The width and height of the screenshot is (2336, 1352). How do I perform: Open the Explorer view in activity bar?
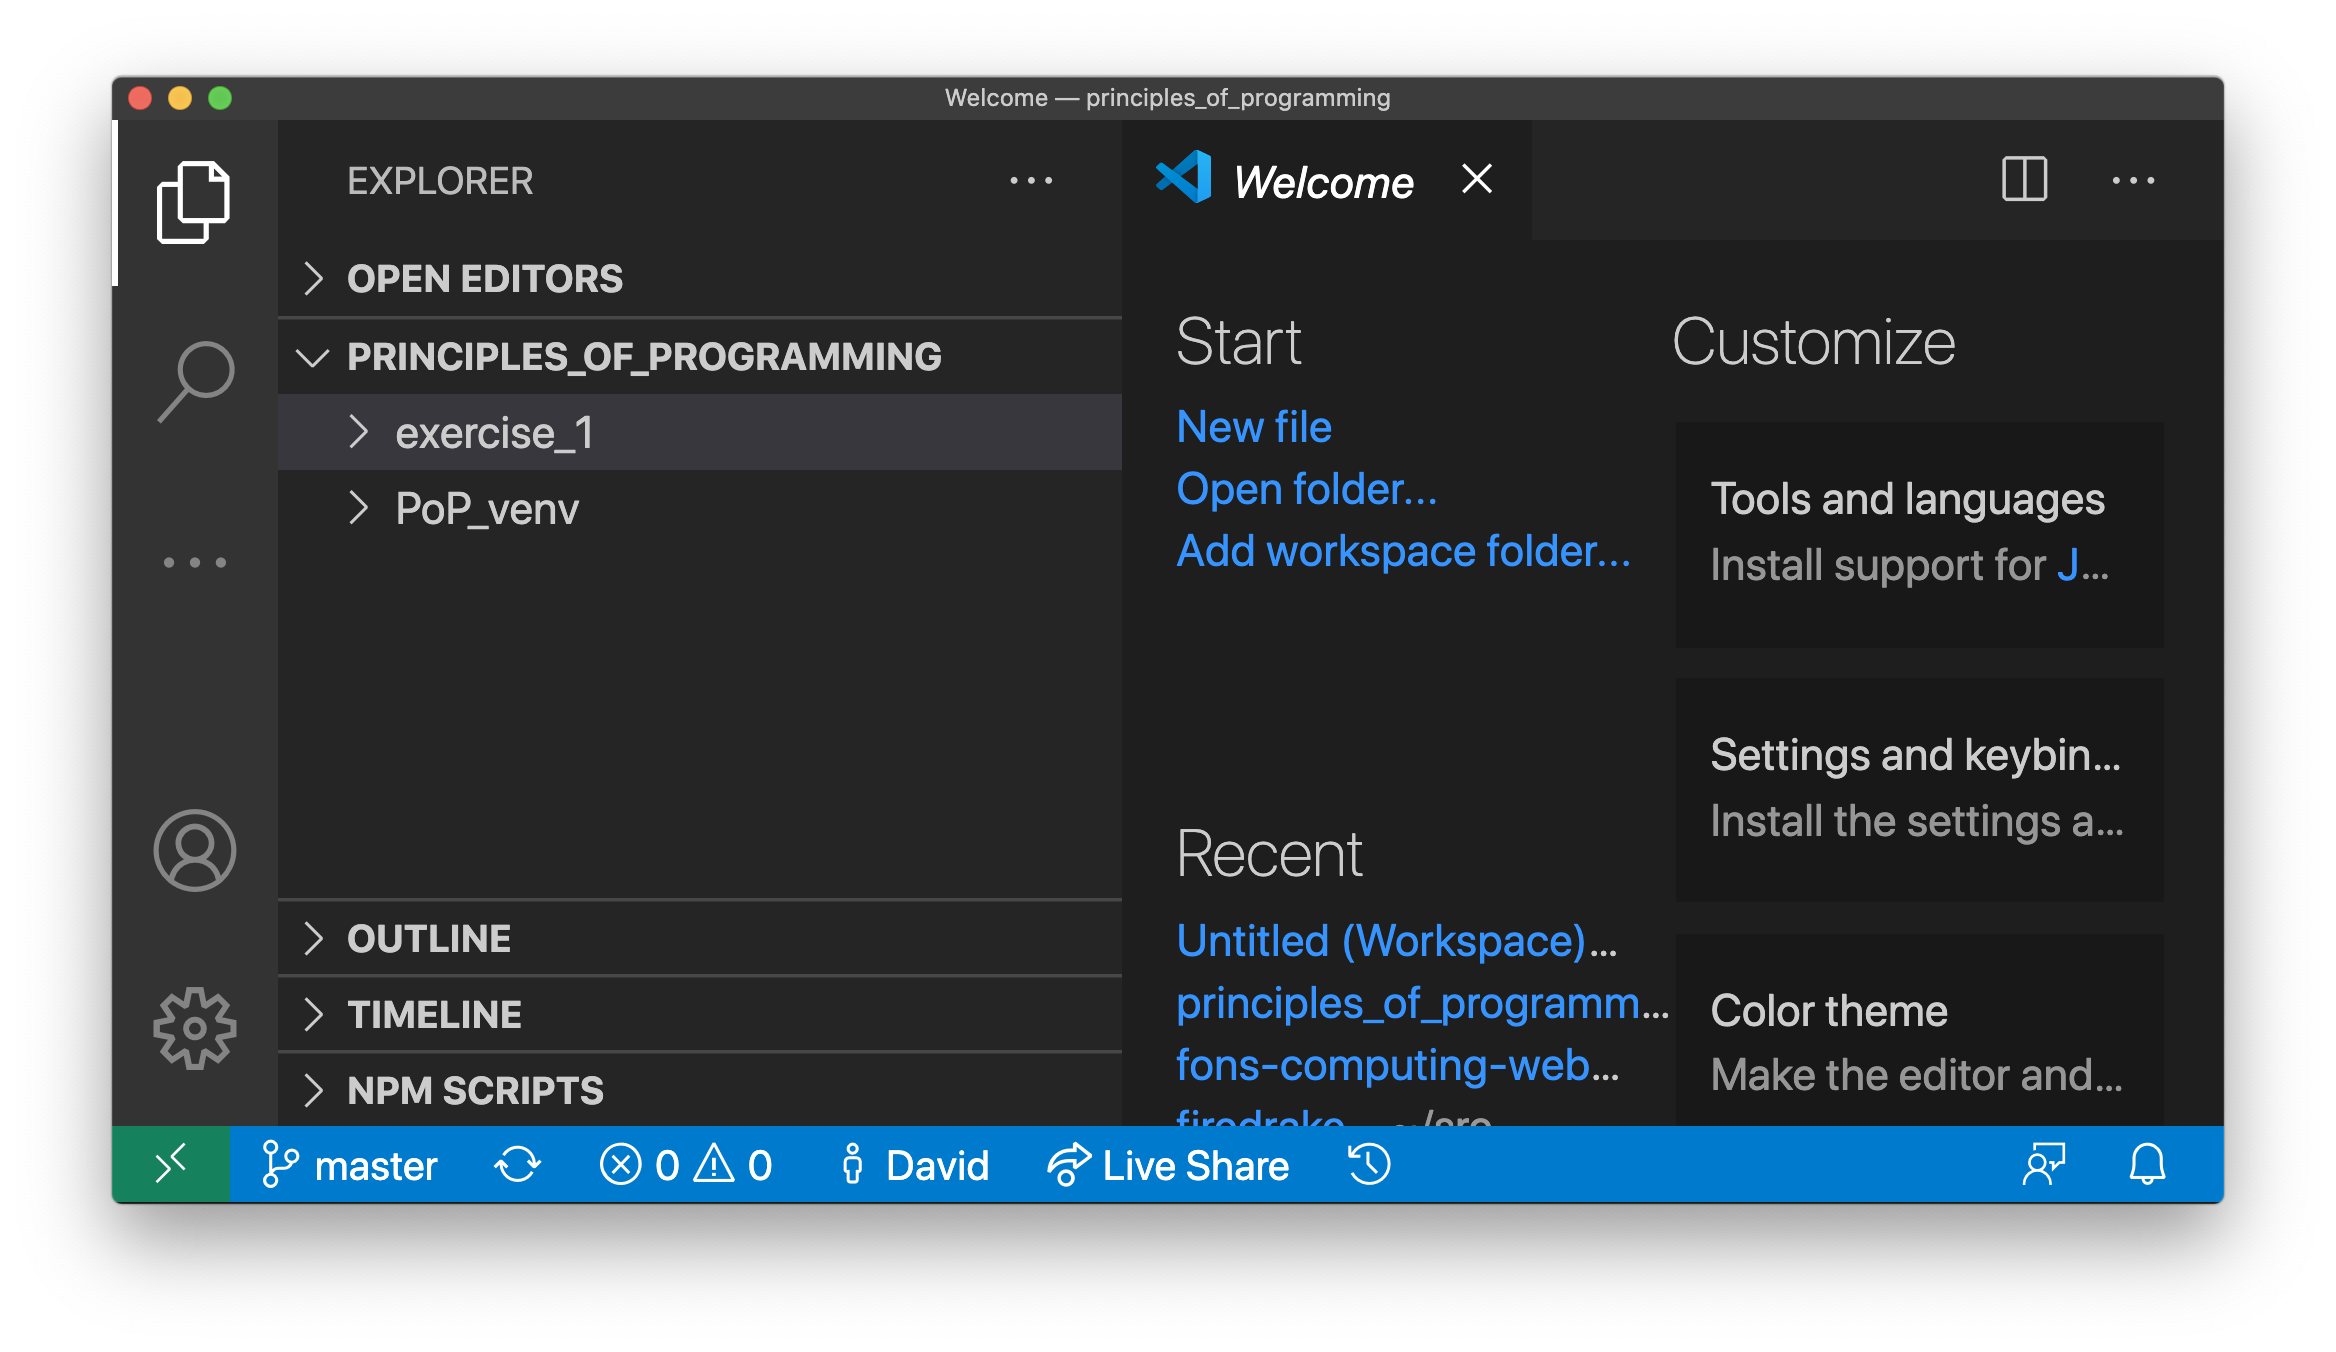pyautogui.click(x=194, y=202)
